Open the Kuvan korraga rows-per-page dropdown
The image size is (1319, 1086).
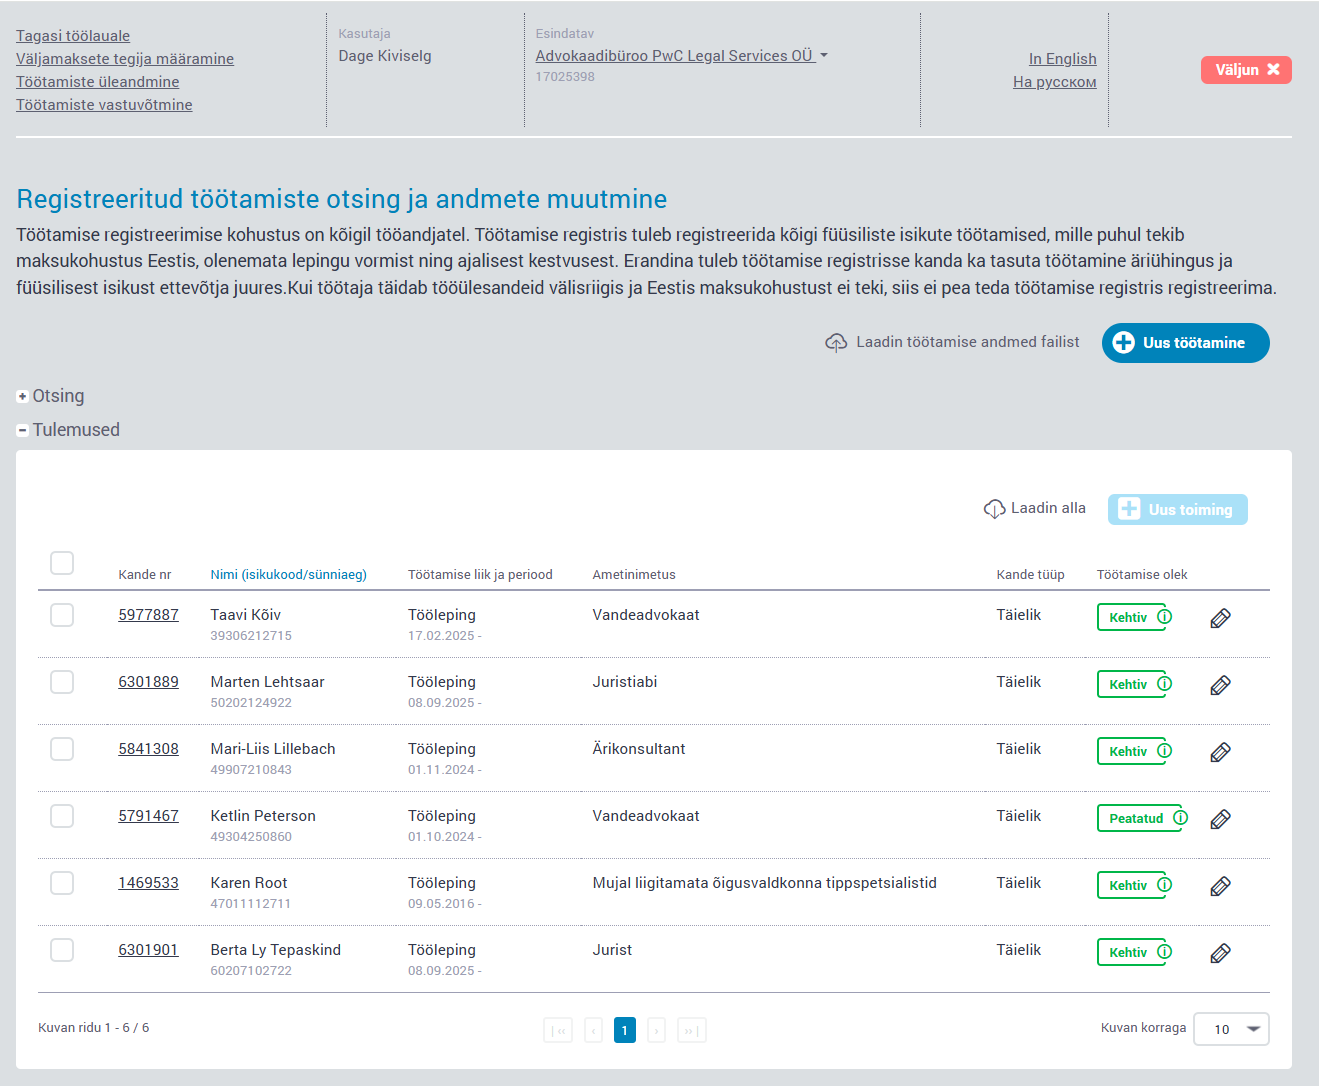coord(1231,1029)
